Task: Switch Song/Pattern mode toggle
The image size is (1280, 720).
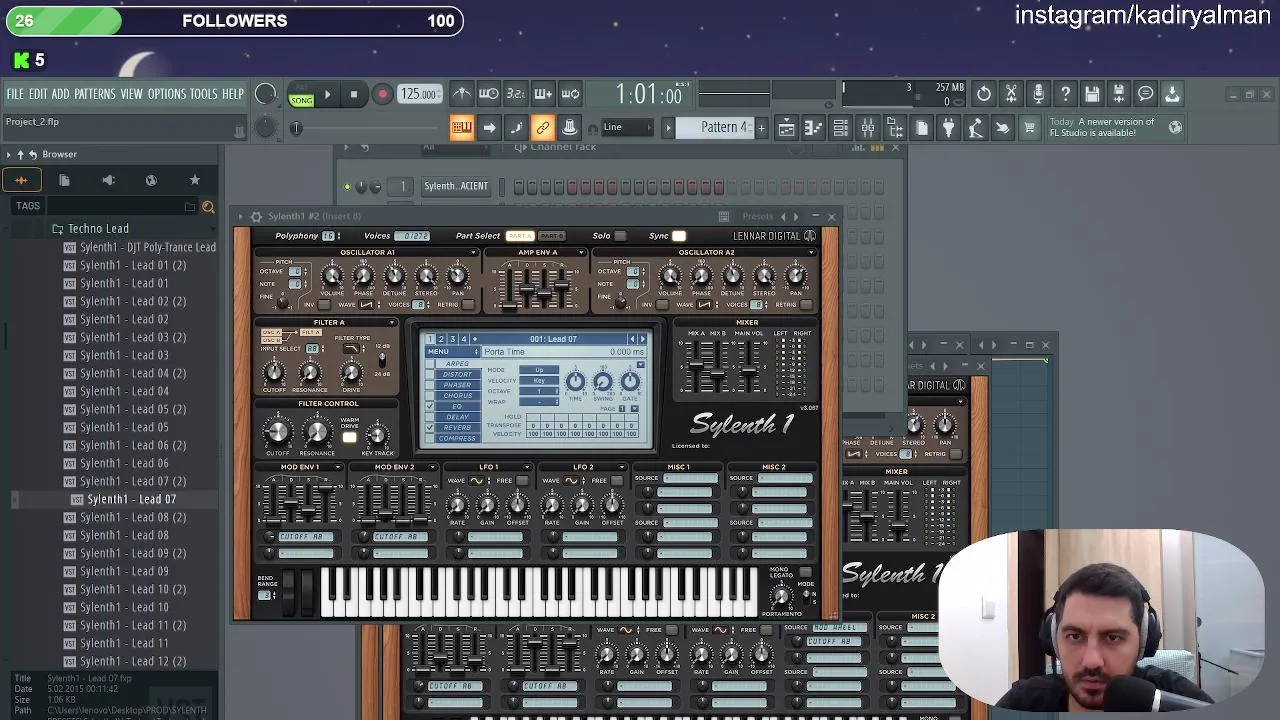Action: coord(301,95)
